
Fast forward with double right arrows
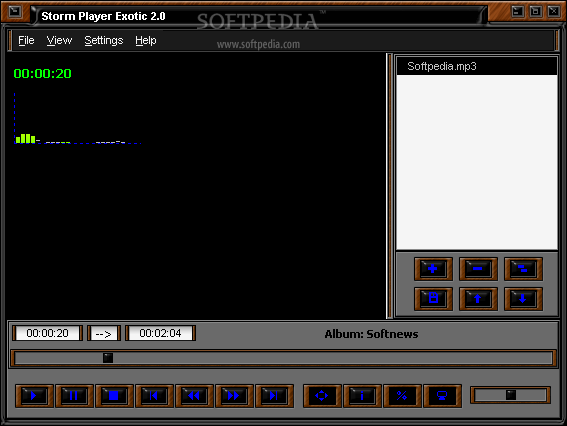[x=234, y=396]
